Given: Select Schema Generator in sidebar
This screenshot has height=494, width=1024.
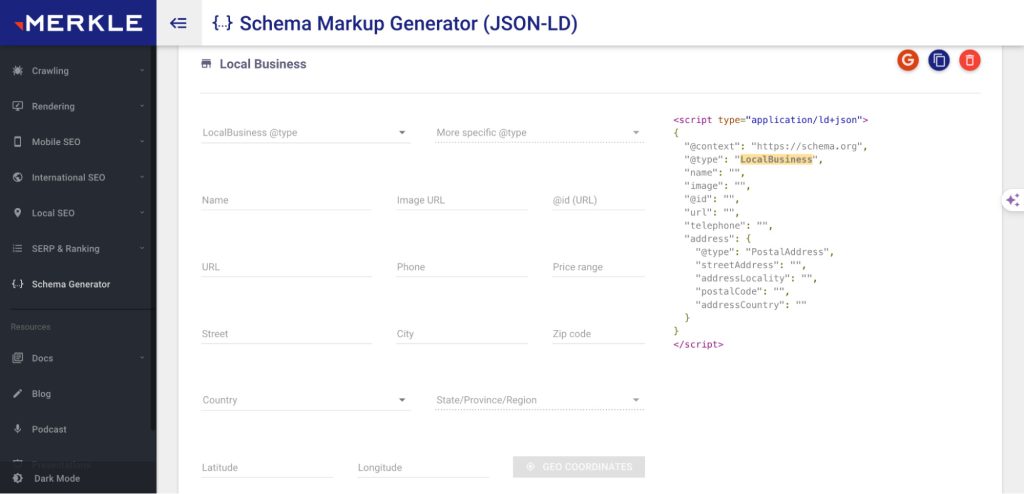Looking at the screenshot, I should click(70, 284).
